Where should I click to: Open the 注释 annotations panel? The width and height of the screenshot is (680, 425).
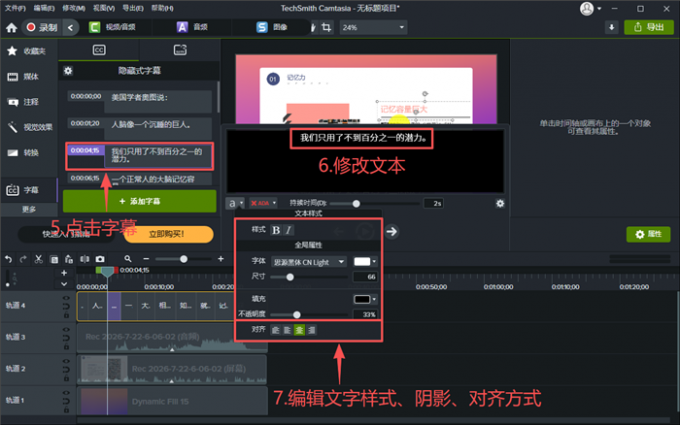click(x=24, y=102)
